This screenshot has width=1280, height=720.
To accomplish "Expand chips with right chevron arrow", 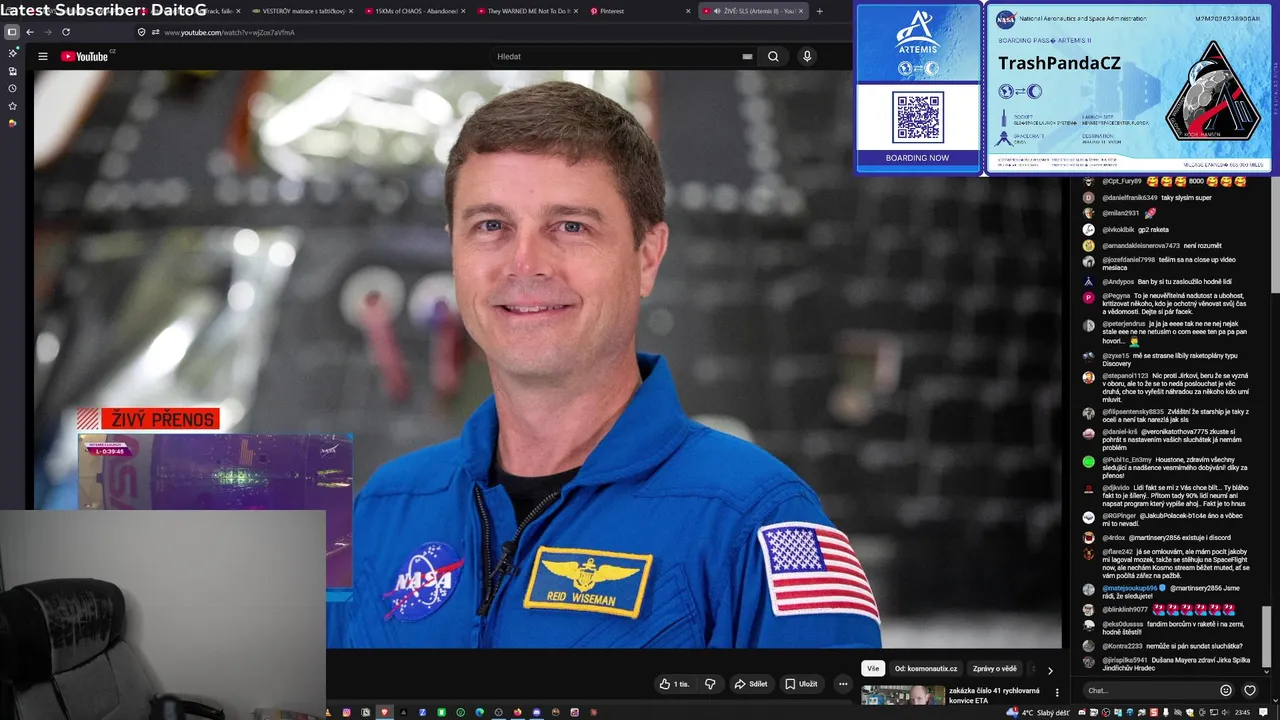I will tap(1049, 670).
